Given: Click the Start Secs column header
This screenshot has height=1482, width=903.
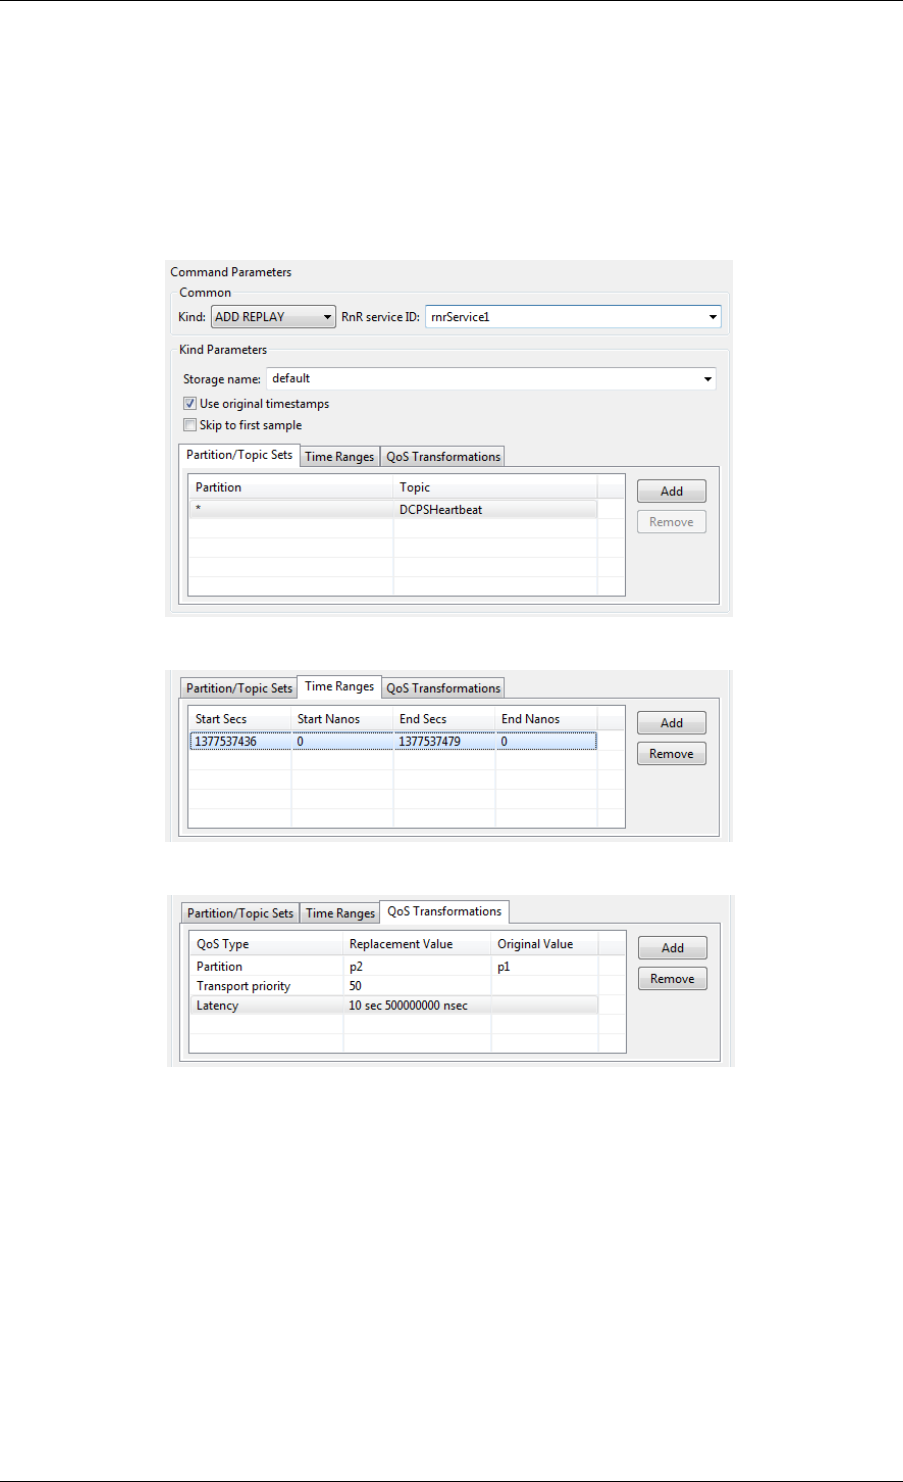Looking at the screenshot, I should [240, 720].
